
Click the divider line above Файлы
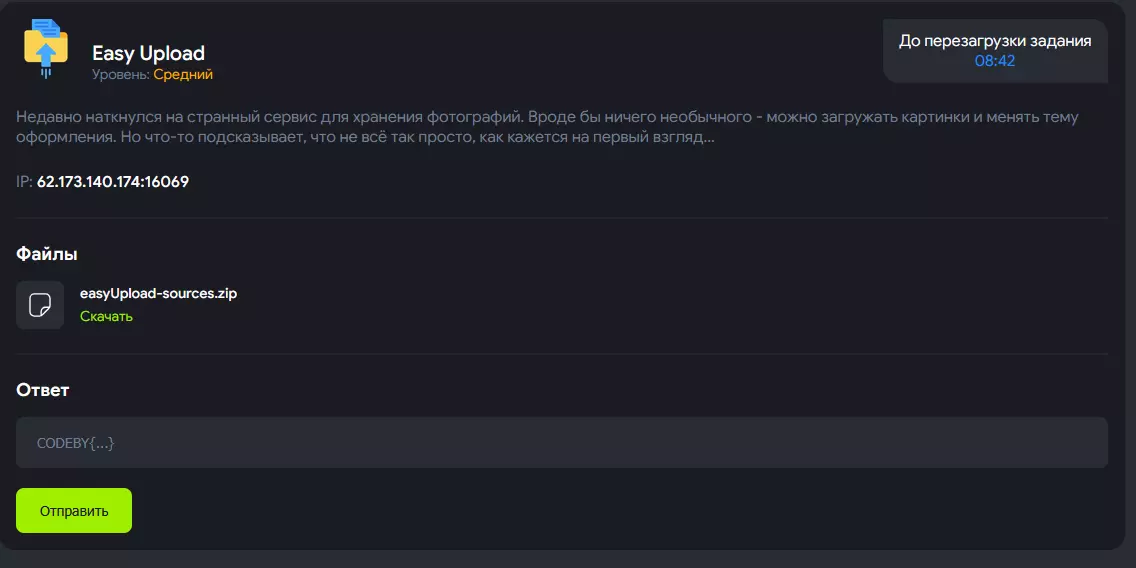click(x=561, y=217)
